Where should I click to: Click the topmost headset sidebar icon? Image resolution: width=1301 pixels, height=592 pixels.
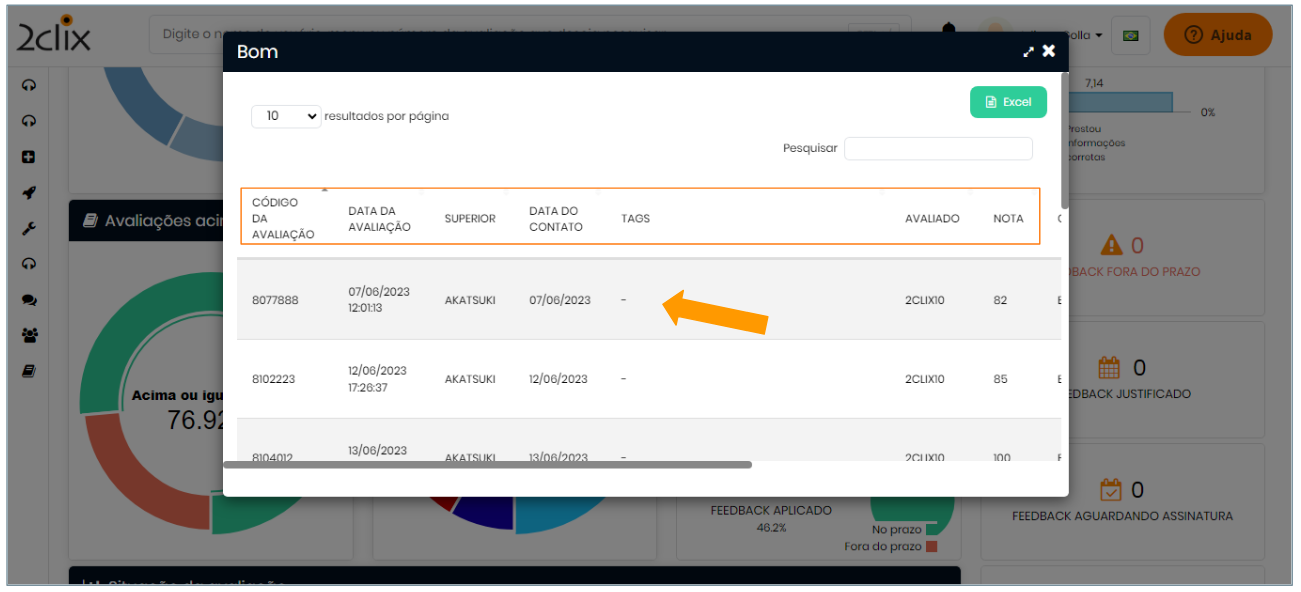tap(29, 86)
